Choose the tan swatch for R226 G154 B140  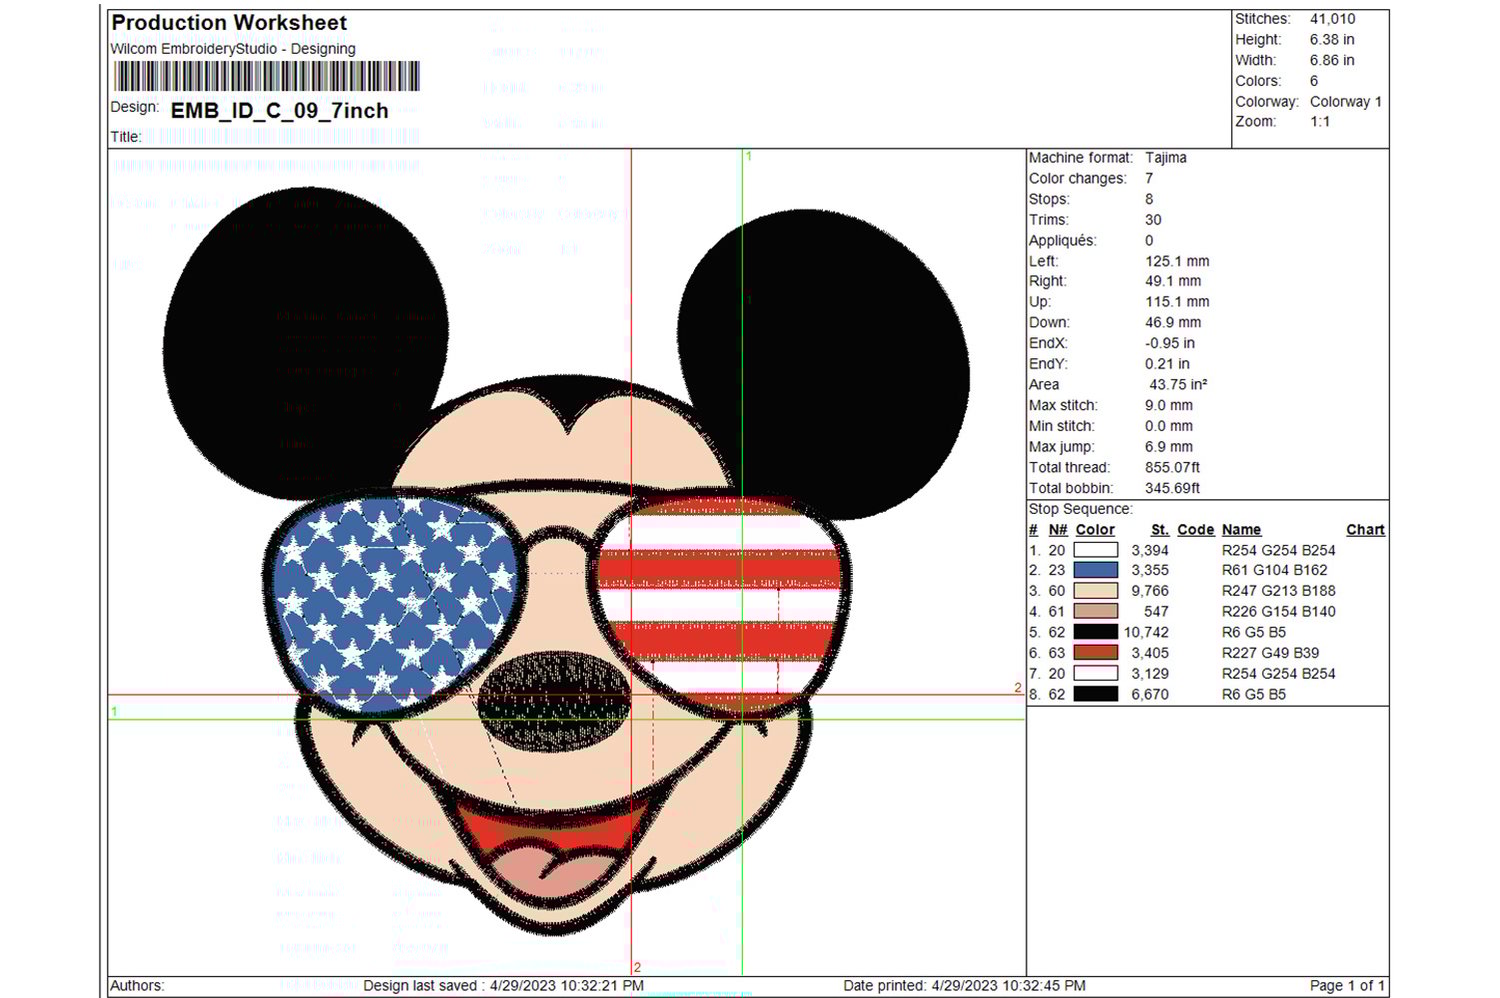pyautogui.click(x=1095, y=612)
